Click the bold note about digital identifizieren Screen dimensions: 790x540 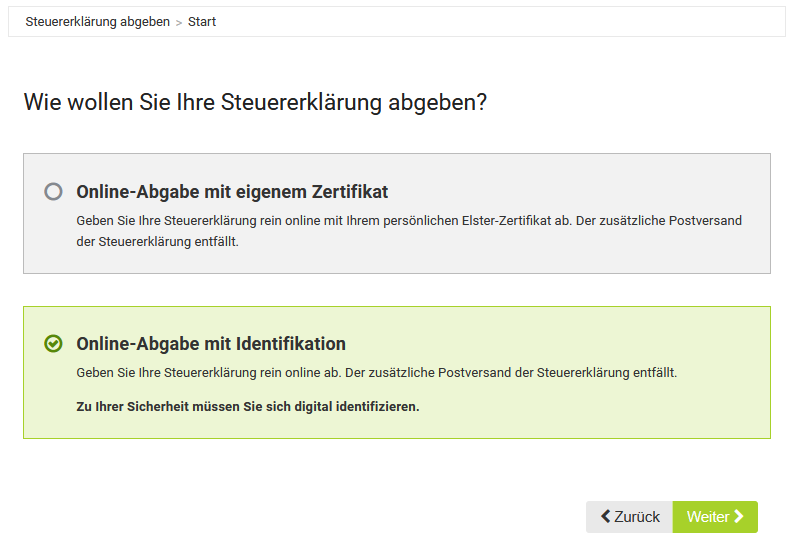[248, 407]
